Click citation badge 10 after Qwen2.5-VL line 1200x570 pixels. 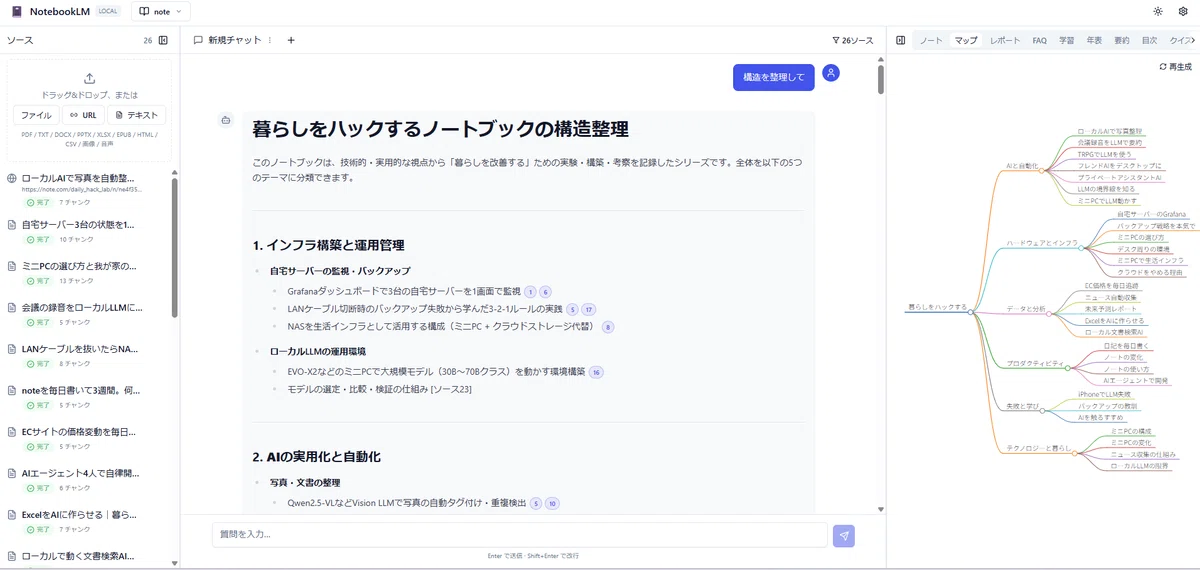coord(552,503)
